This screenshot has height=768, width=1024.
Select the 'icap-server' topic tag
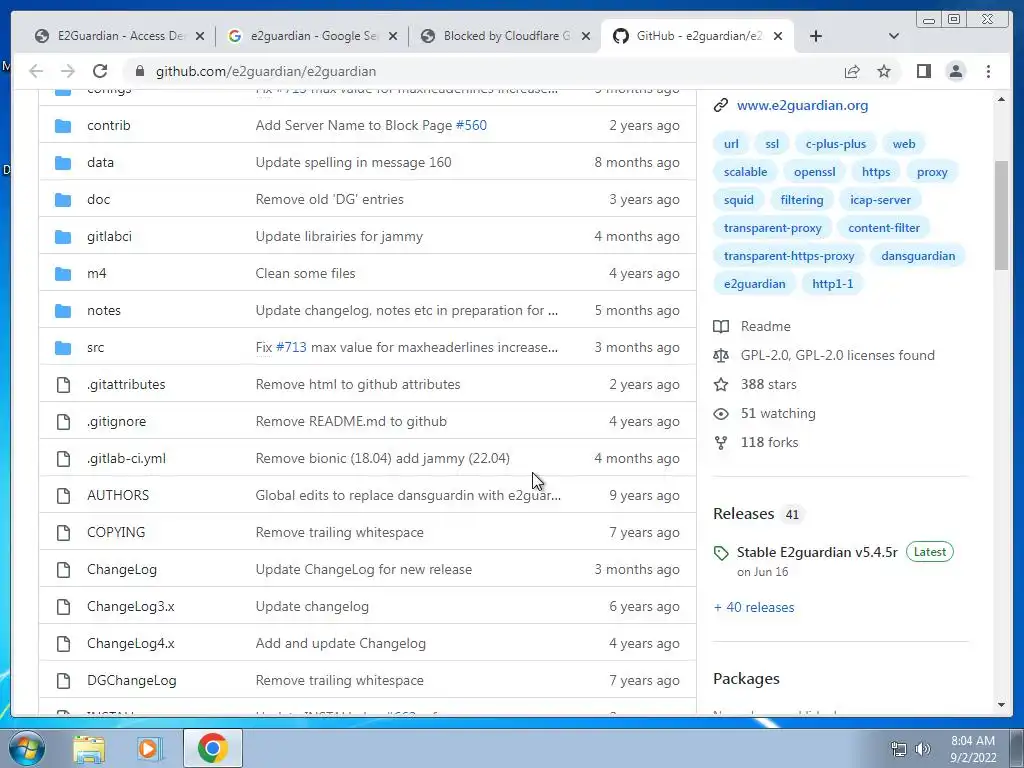tap(880, 200)
